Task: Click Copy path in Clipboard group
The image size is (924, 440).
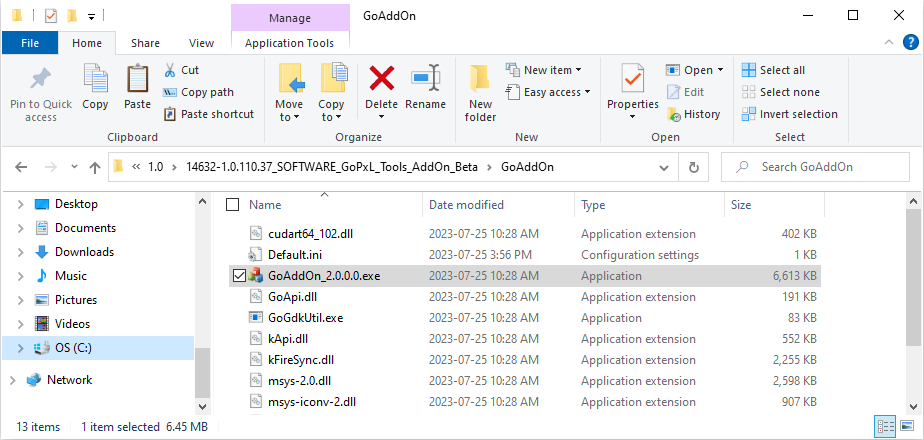Action: [198, 92]
